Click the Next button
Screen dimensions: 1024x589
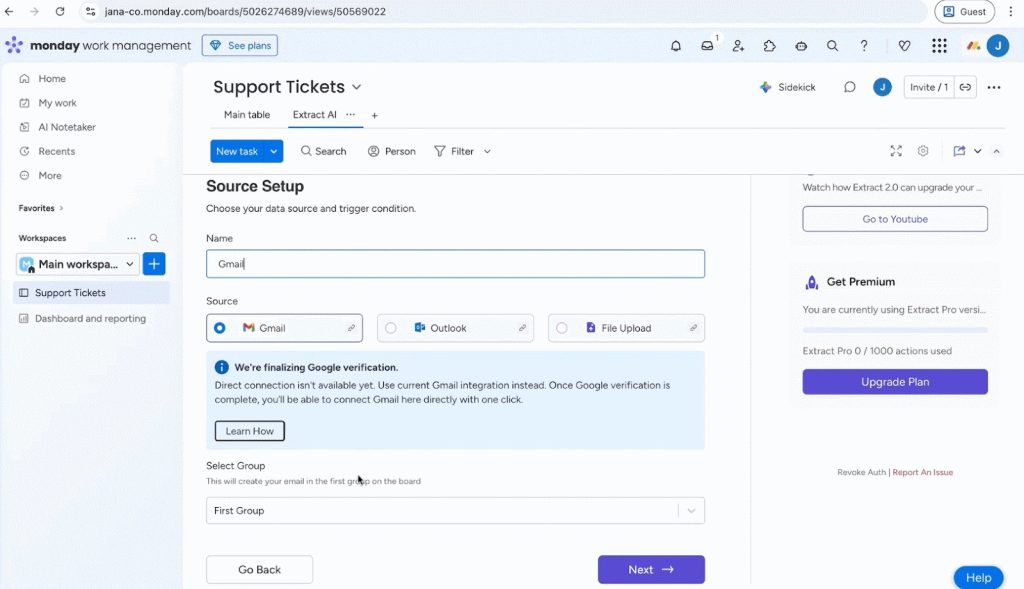click(651, 570)
